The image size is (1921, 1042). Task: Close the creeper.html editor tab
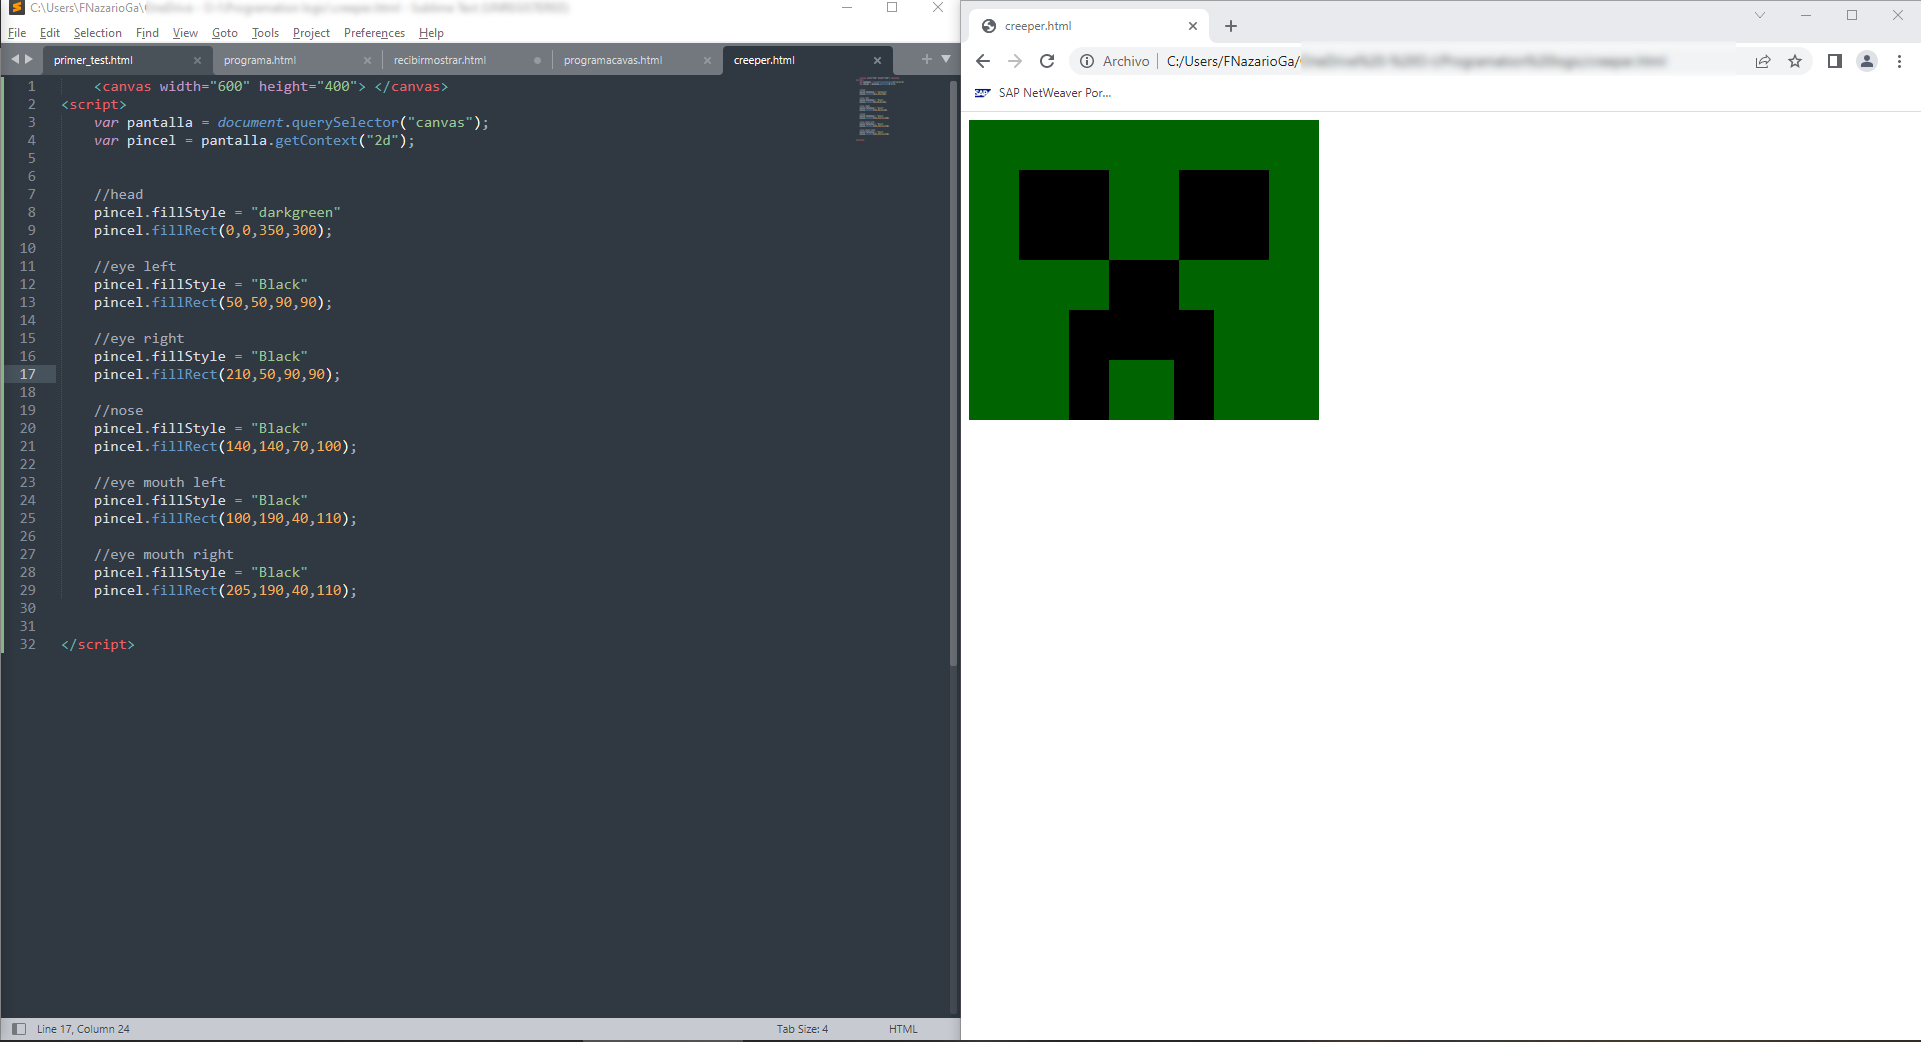tap(877, 61)
